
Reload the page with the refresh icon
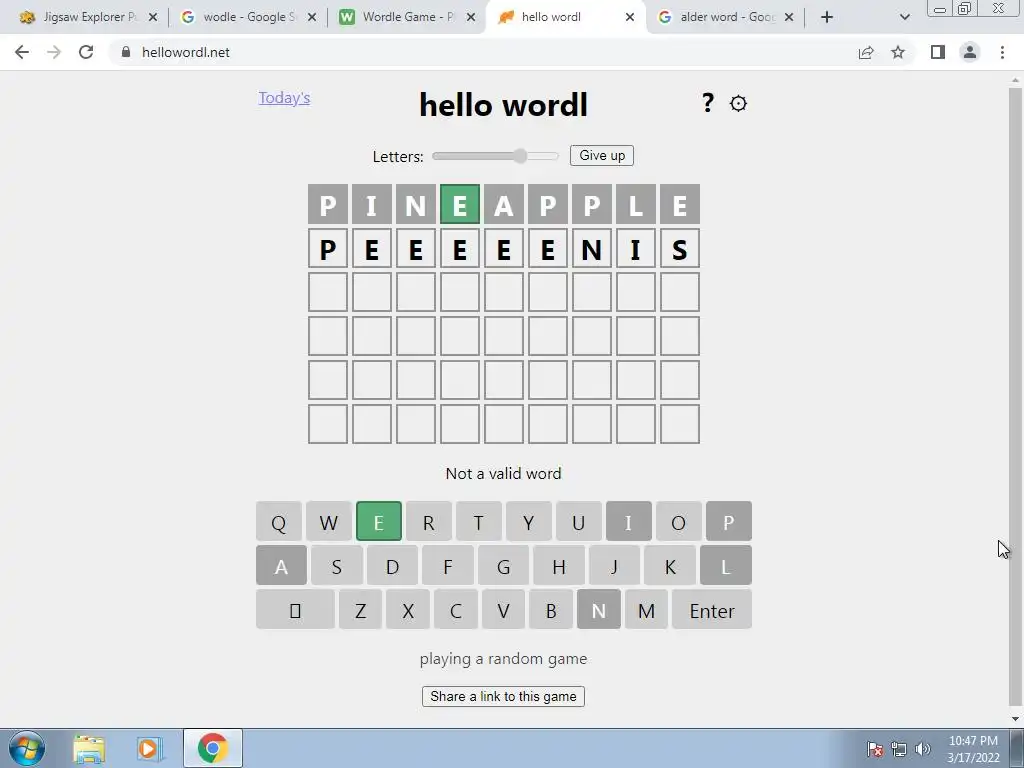(86, 52)
